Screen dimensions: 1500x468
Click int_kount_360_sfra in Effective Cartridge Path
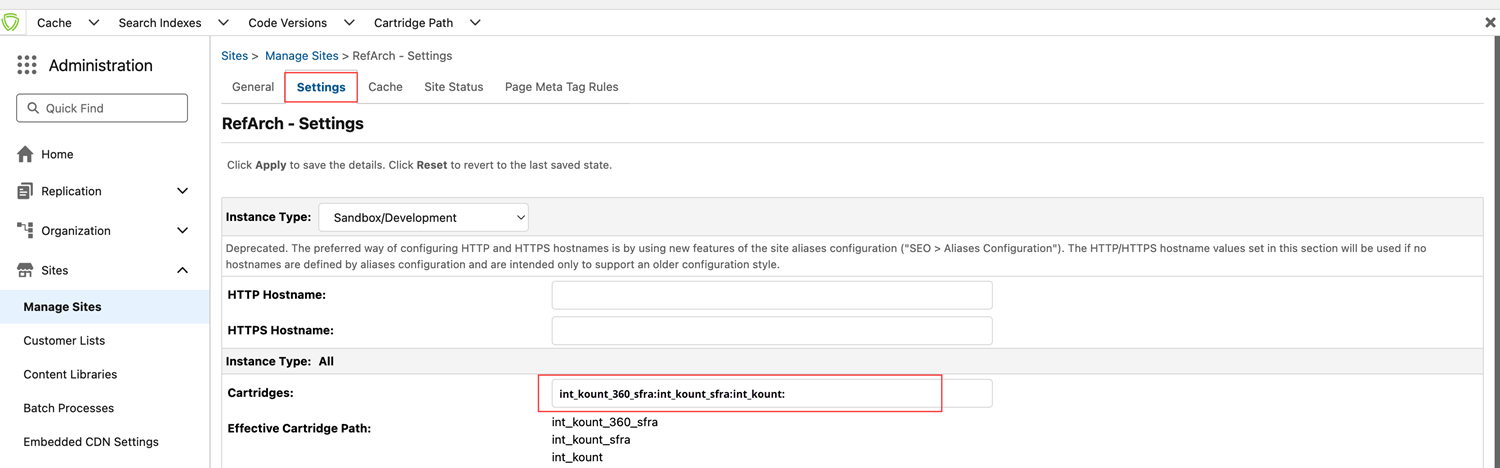coord(605,422)
